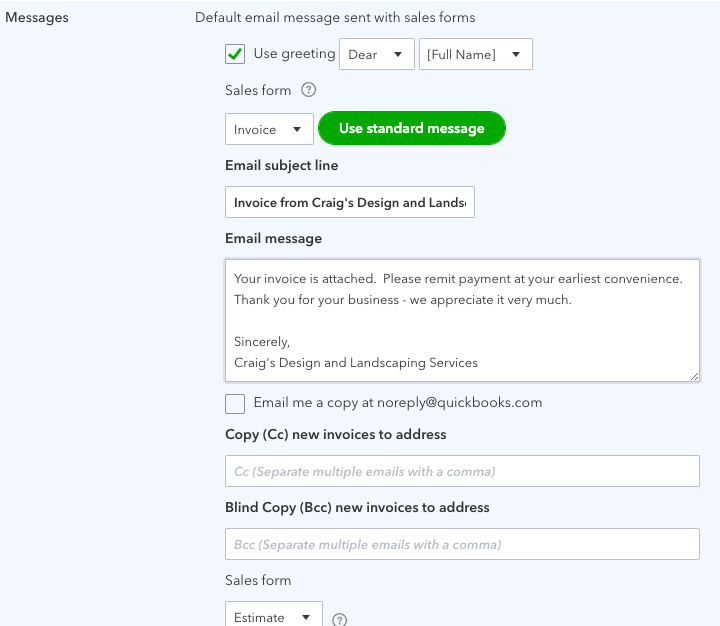This screenshot has width=720, height=626.
Task: Open the Dear greeting dropdown
Action: (x=377, y=54)
